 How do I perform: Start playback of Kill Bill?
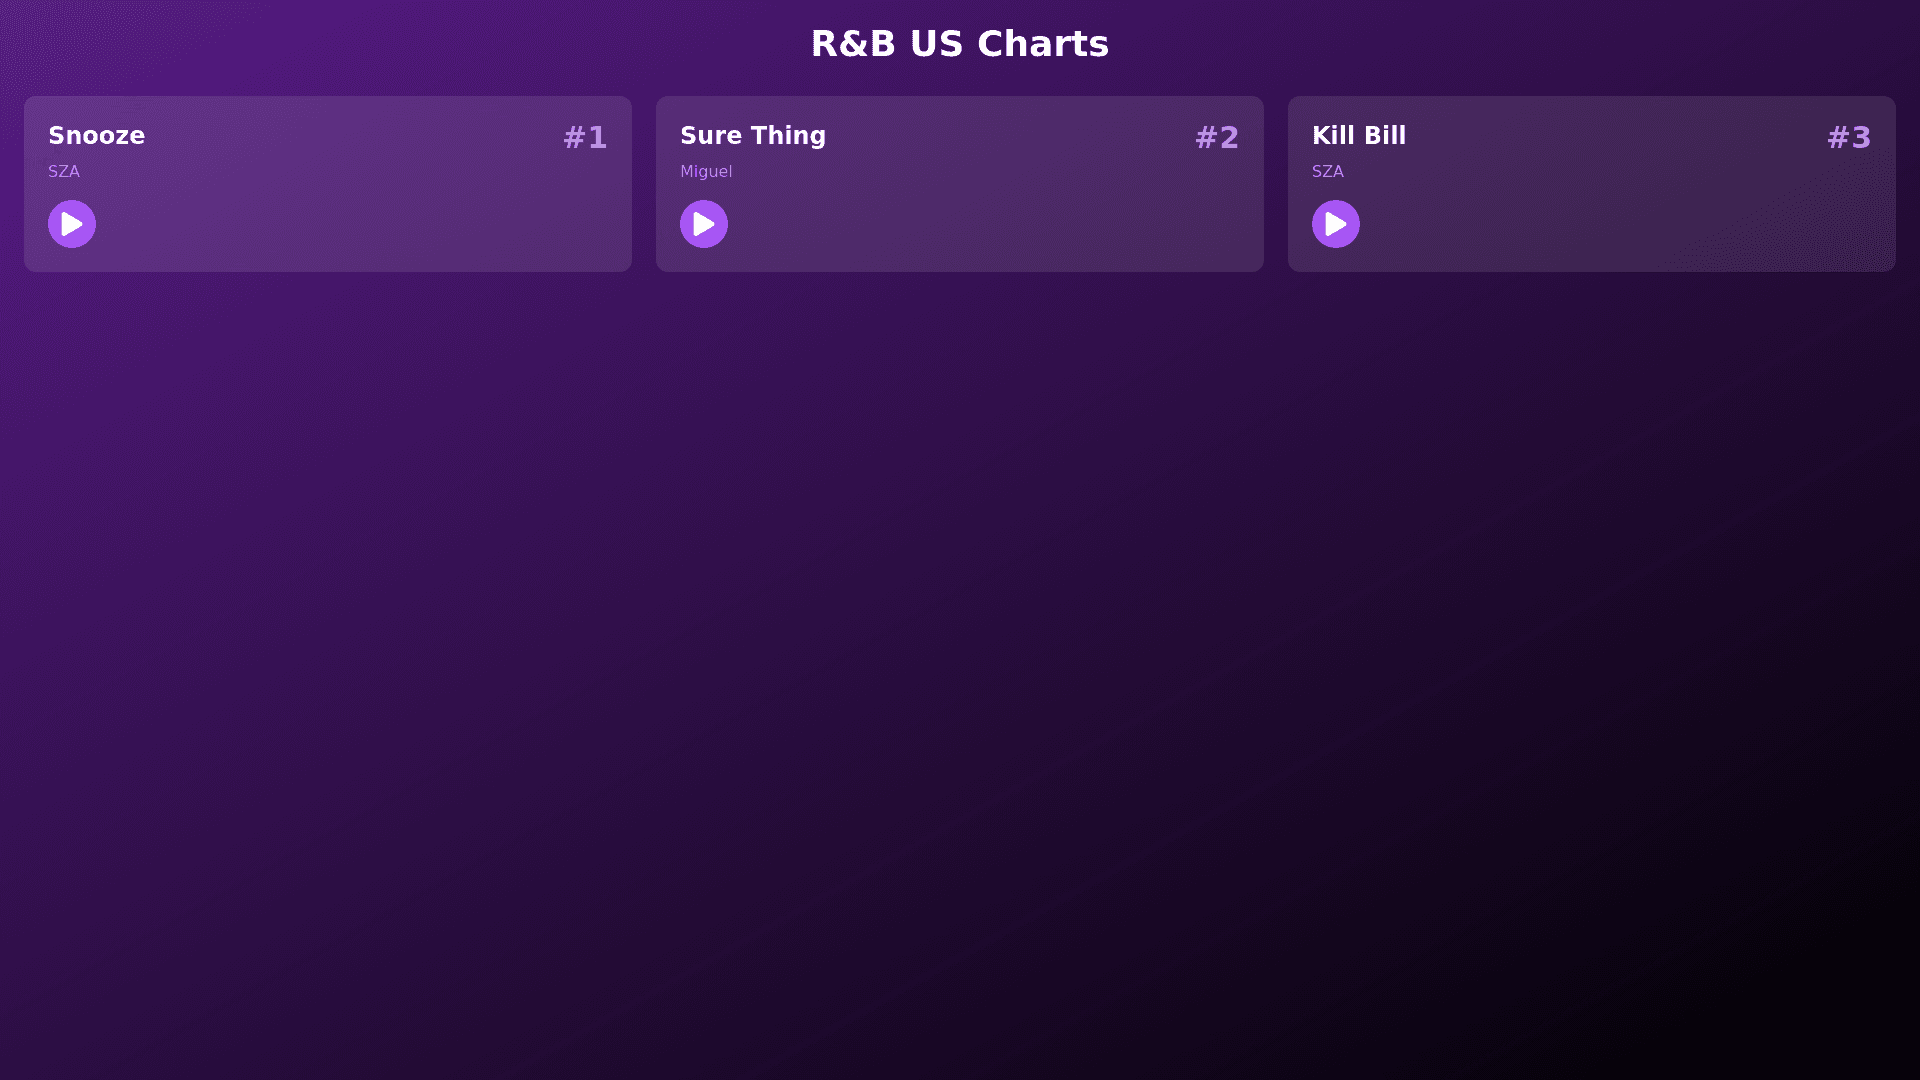coord(1336,224)
